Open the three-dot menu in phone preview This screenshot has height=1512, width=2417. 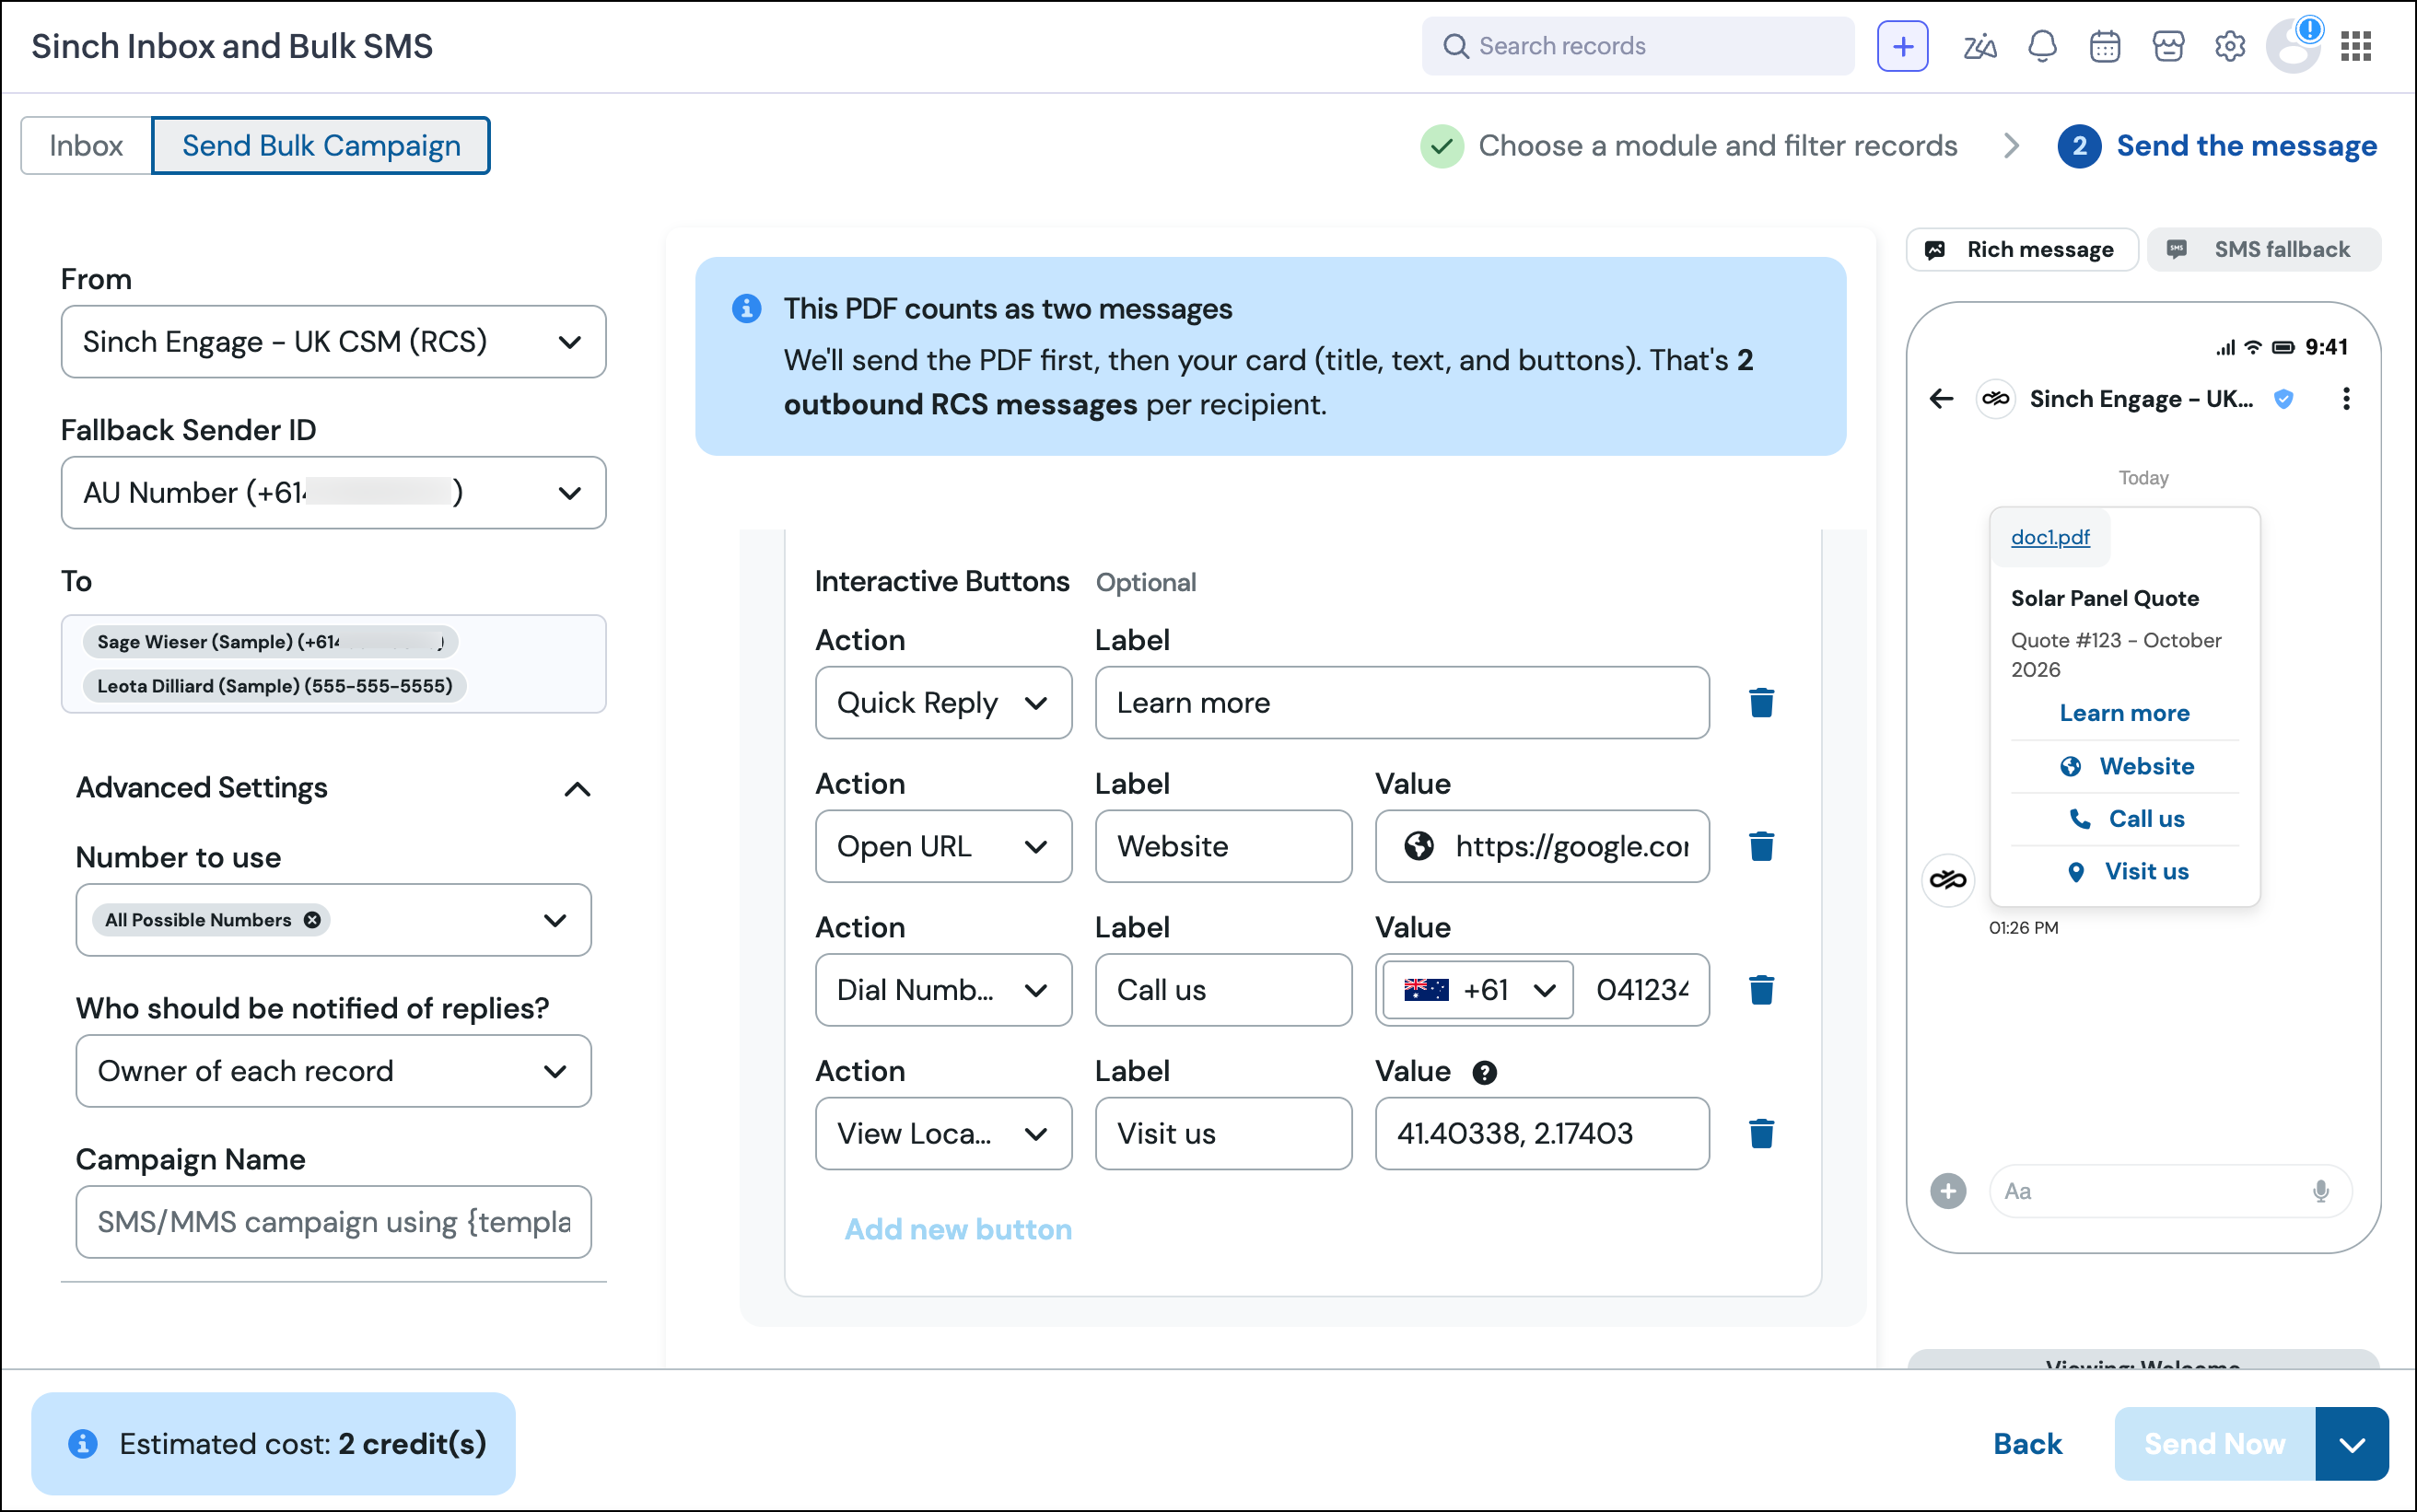tap(2346, 399)
